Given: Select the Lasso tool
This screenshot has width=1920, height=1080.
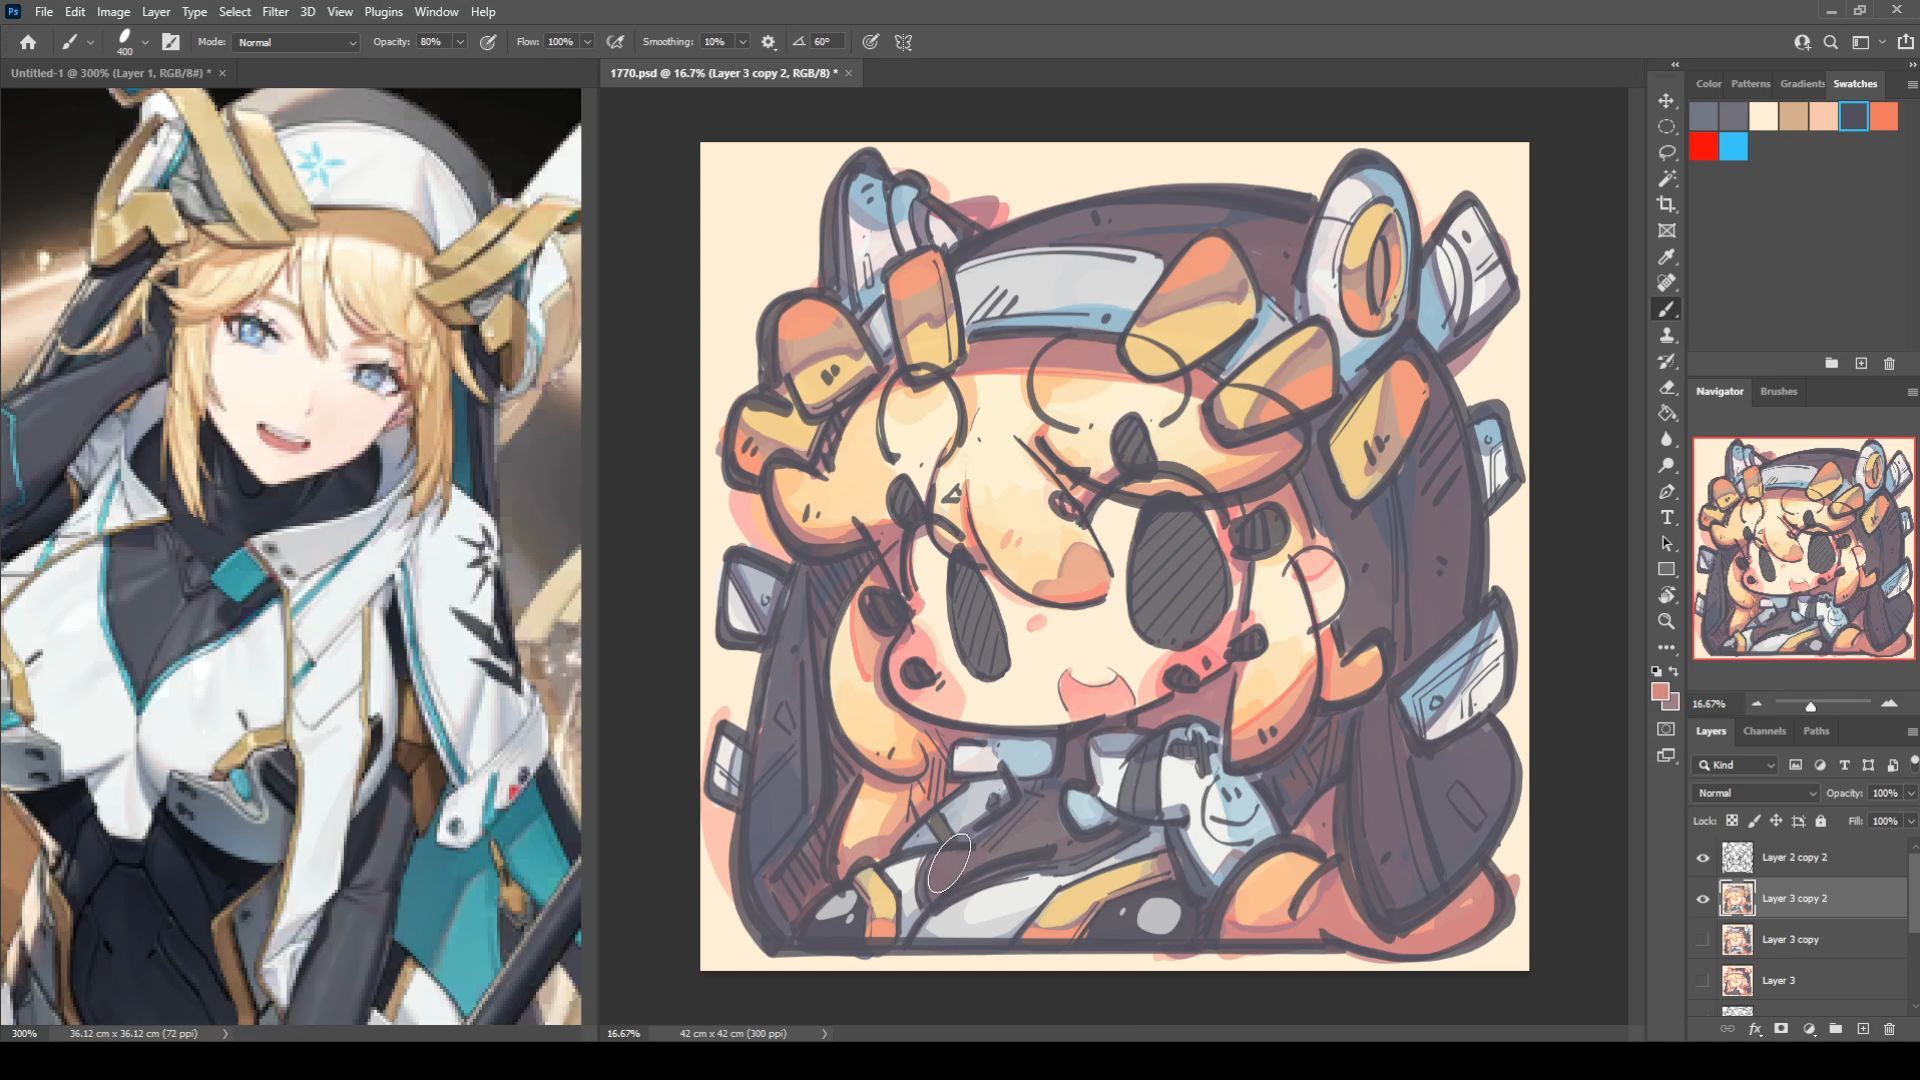Looking at the screenshot, I should click(1666, 153).
